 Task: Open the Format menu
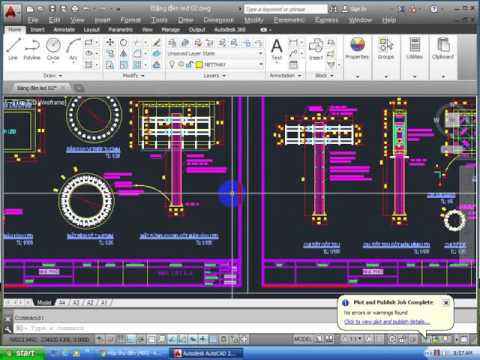tap(131, 20)
